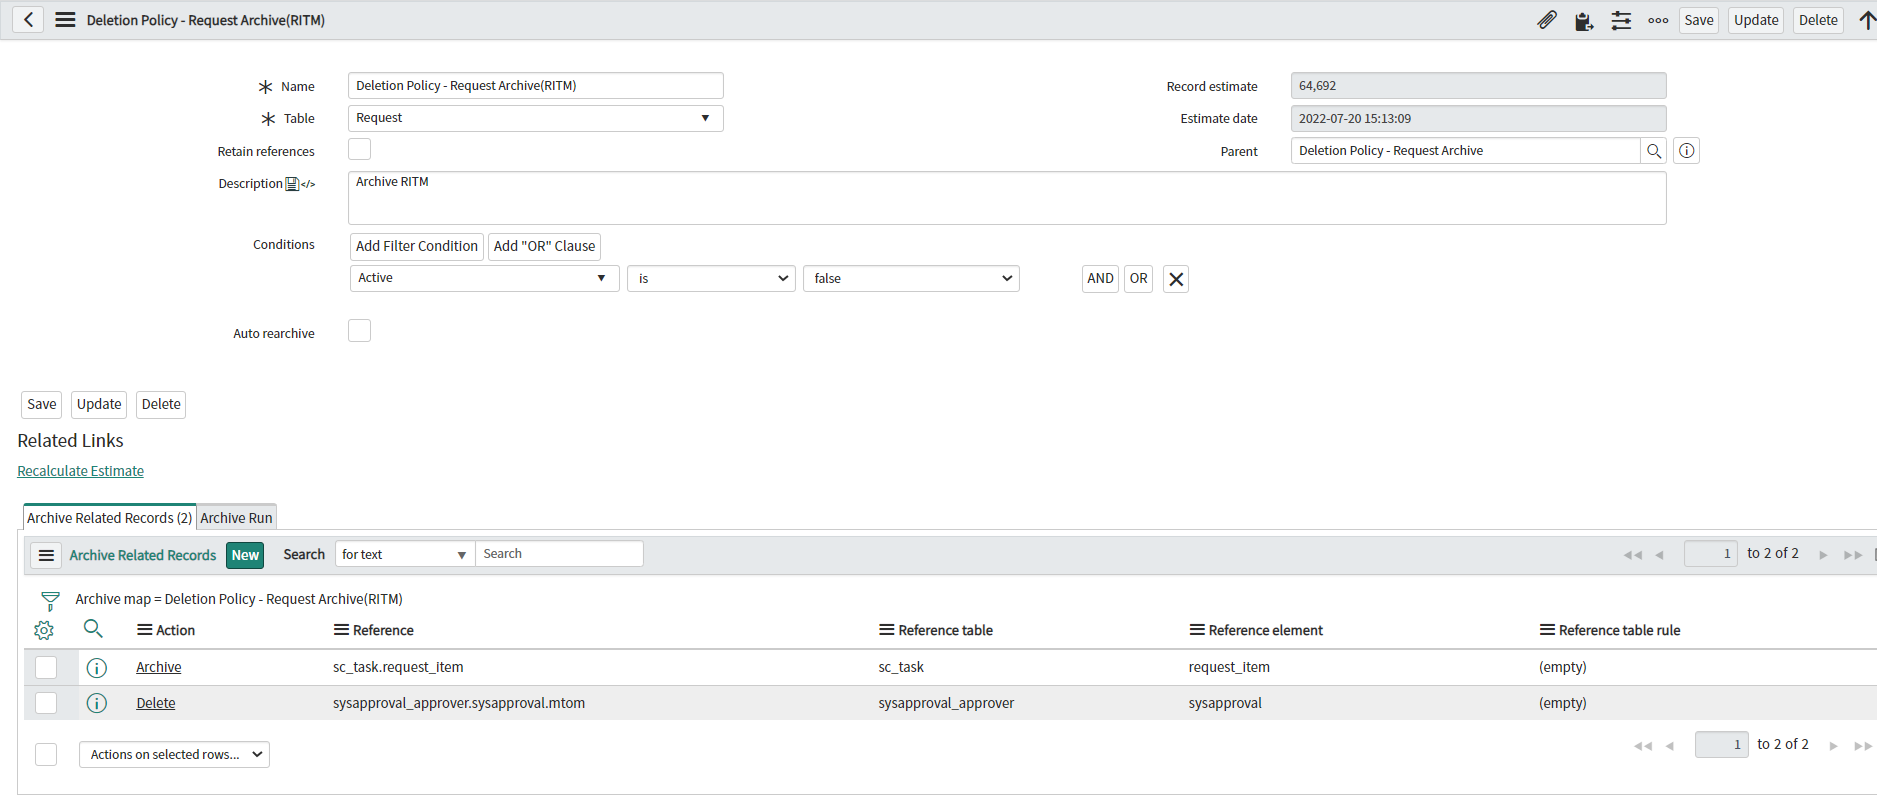The height and width of the screenshot is (799, 1877).
Task: Click Add "OR" Clause button
Action: [x=544, y=247]
